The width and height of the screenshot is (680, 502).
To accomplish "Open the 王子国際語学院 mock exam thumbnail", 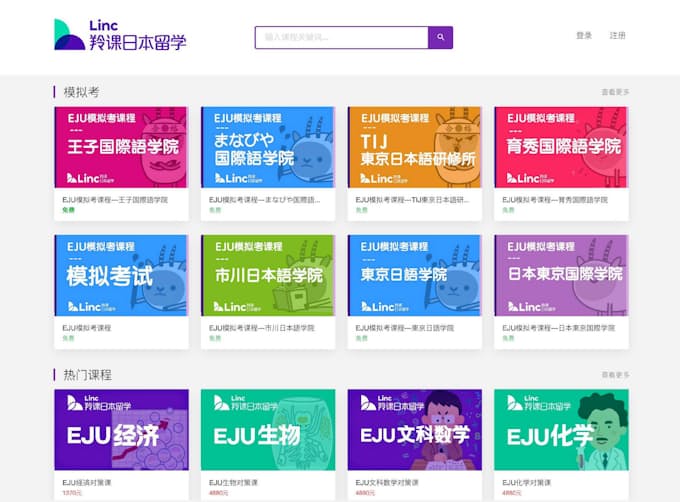I will (121, 148).
